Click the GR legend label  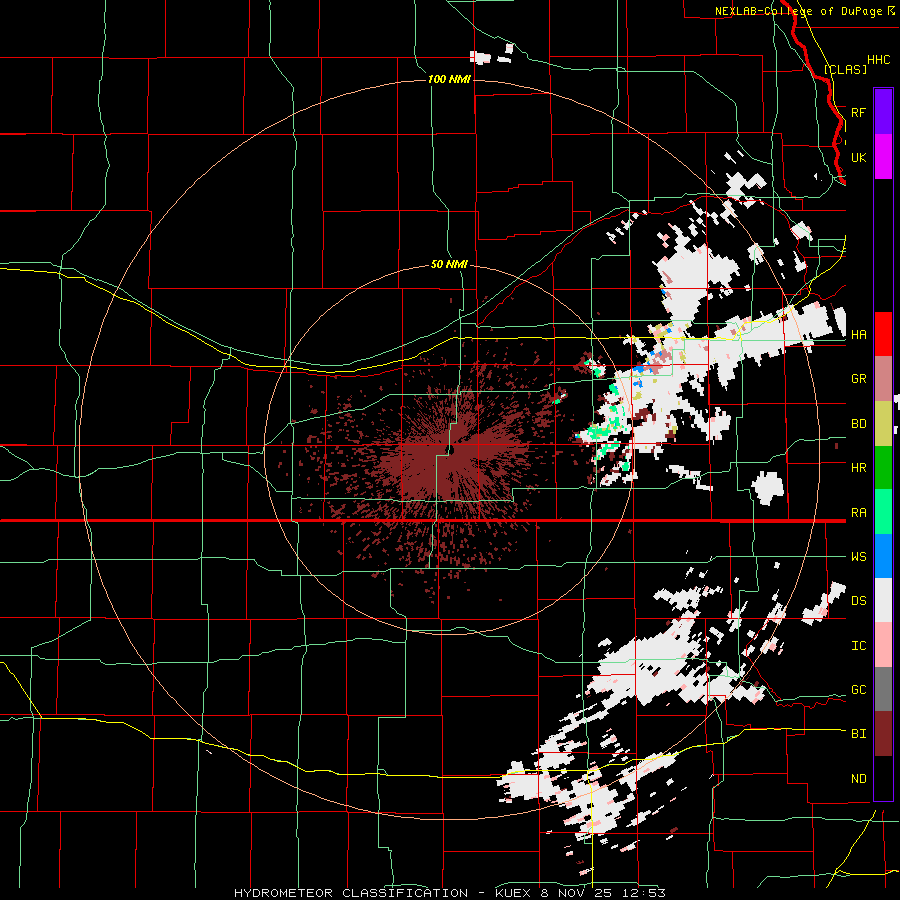(x=858, y=379)
